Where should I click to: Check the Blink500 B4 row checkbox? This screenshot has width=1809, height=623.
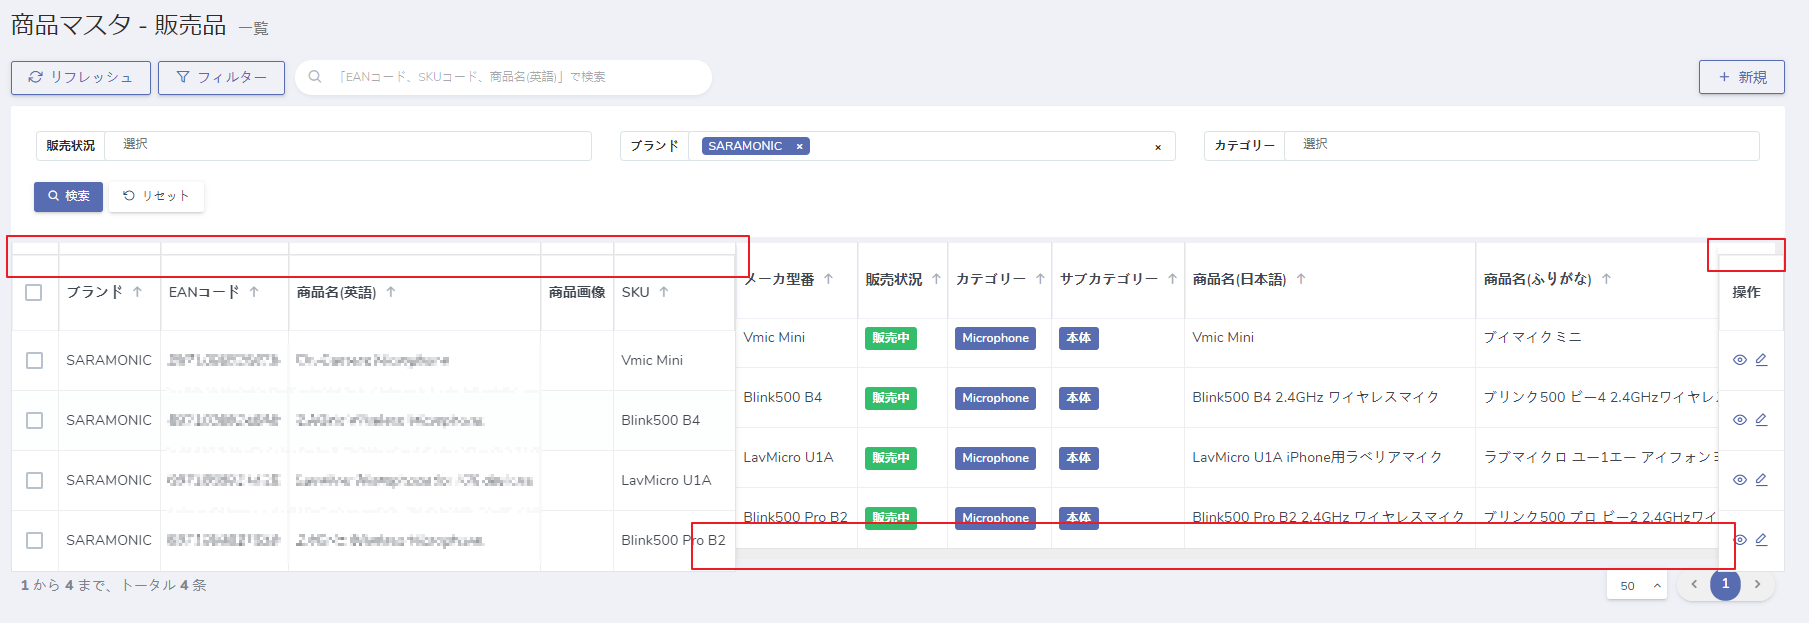tap(34, 420)
